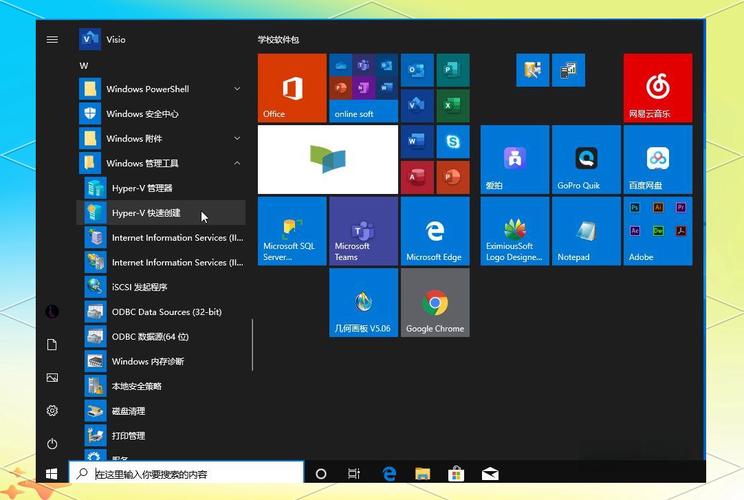Click the app list scrollbar
This screenshot has width=744, height=500.
click(252, 345)
